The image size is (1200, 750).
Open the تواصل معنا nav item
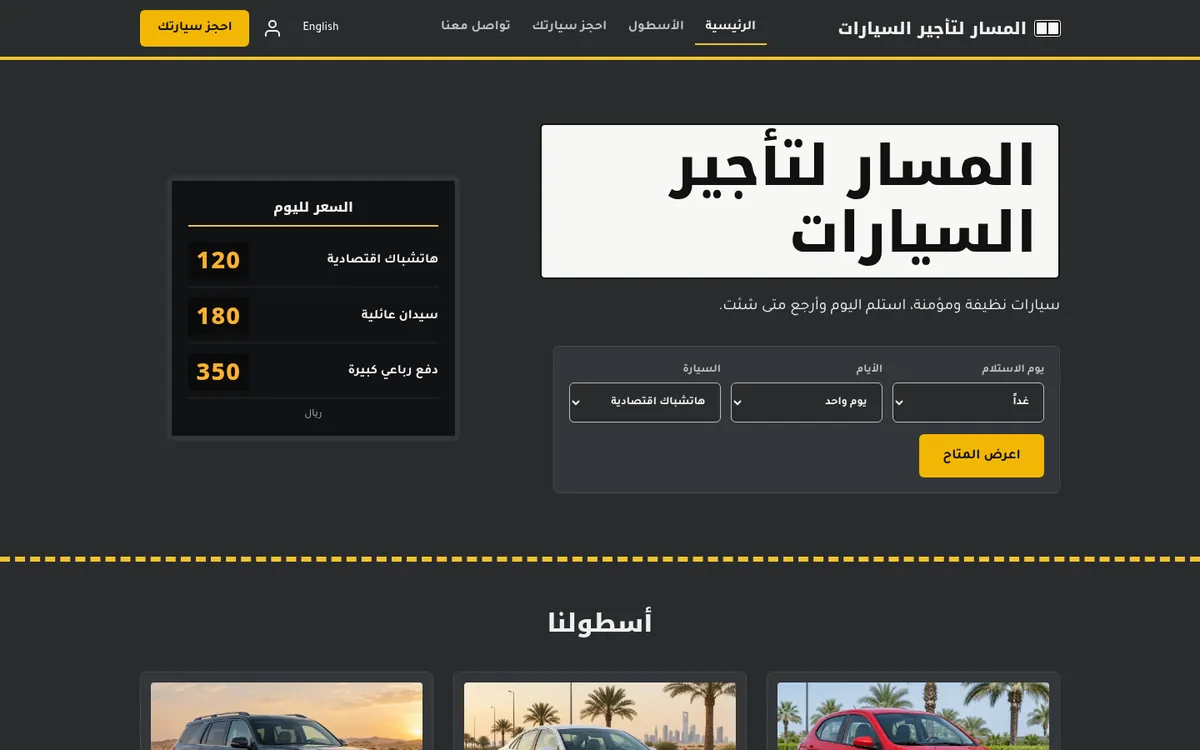coord(476,26)
